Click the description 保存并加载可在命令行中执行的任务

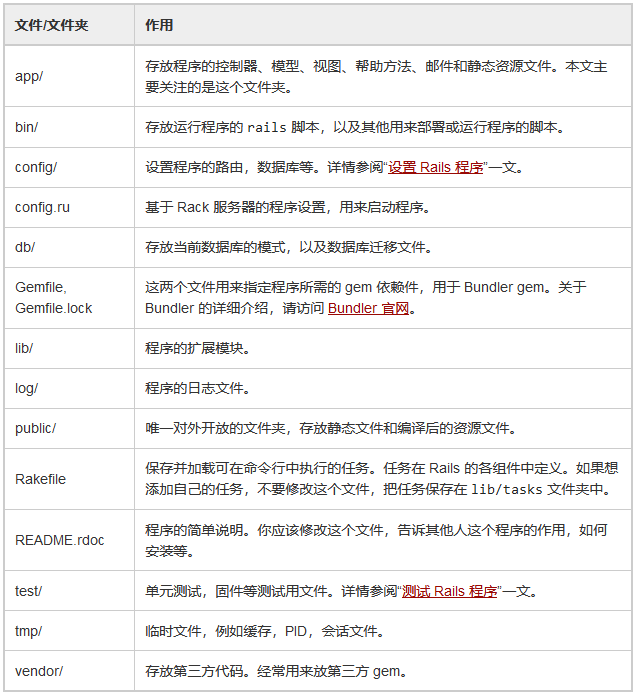(x=381, y=479)
